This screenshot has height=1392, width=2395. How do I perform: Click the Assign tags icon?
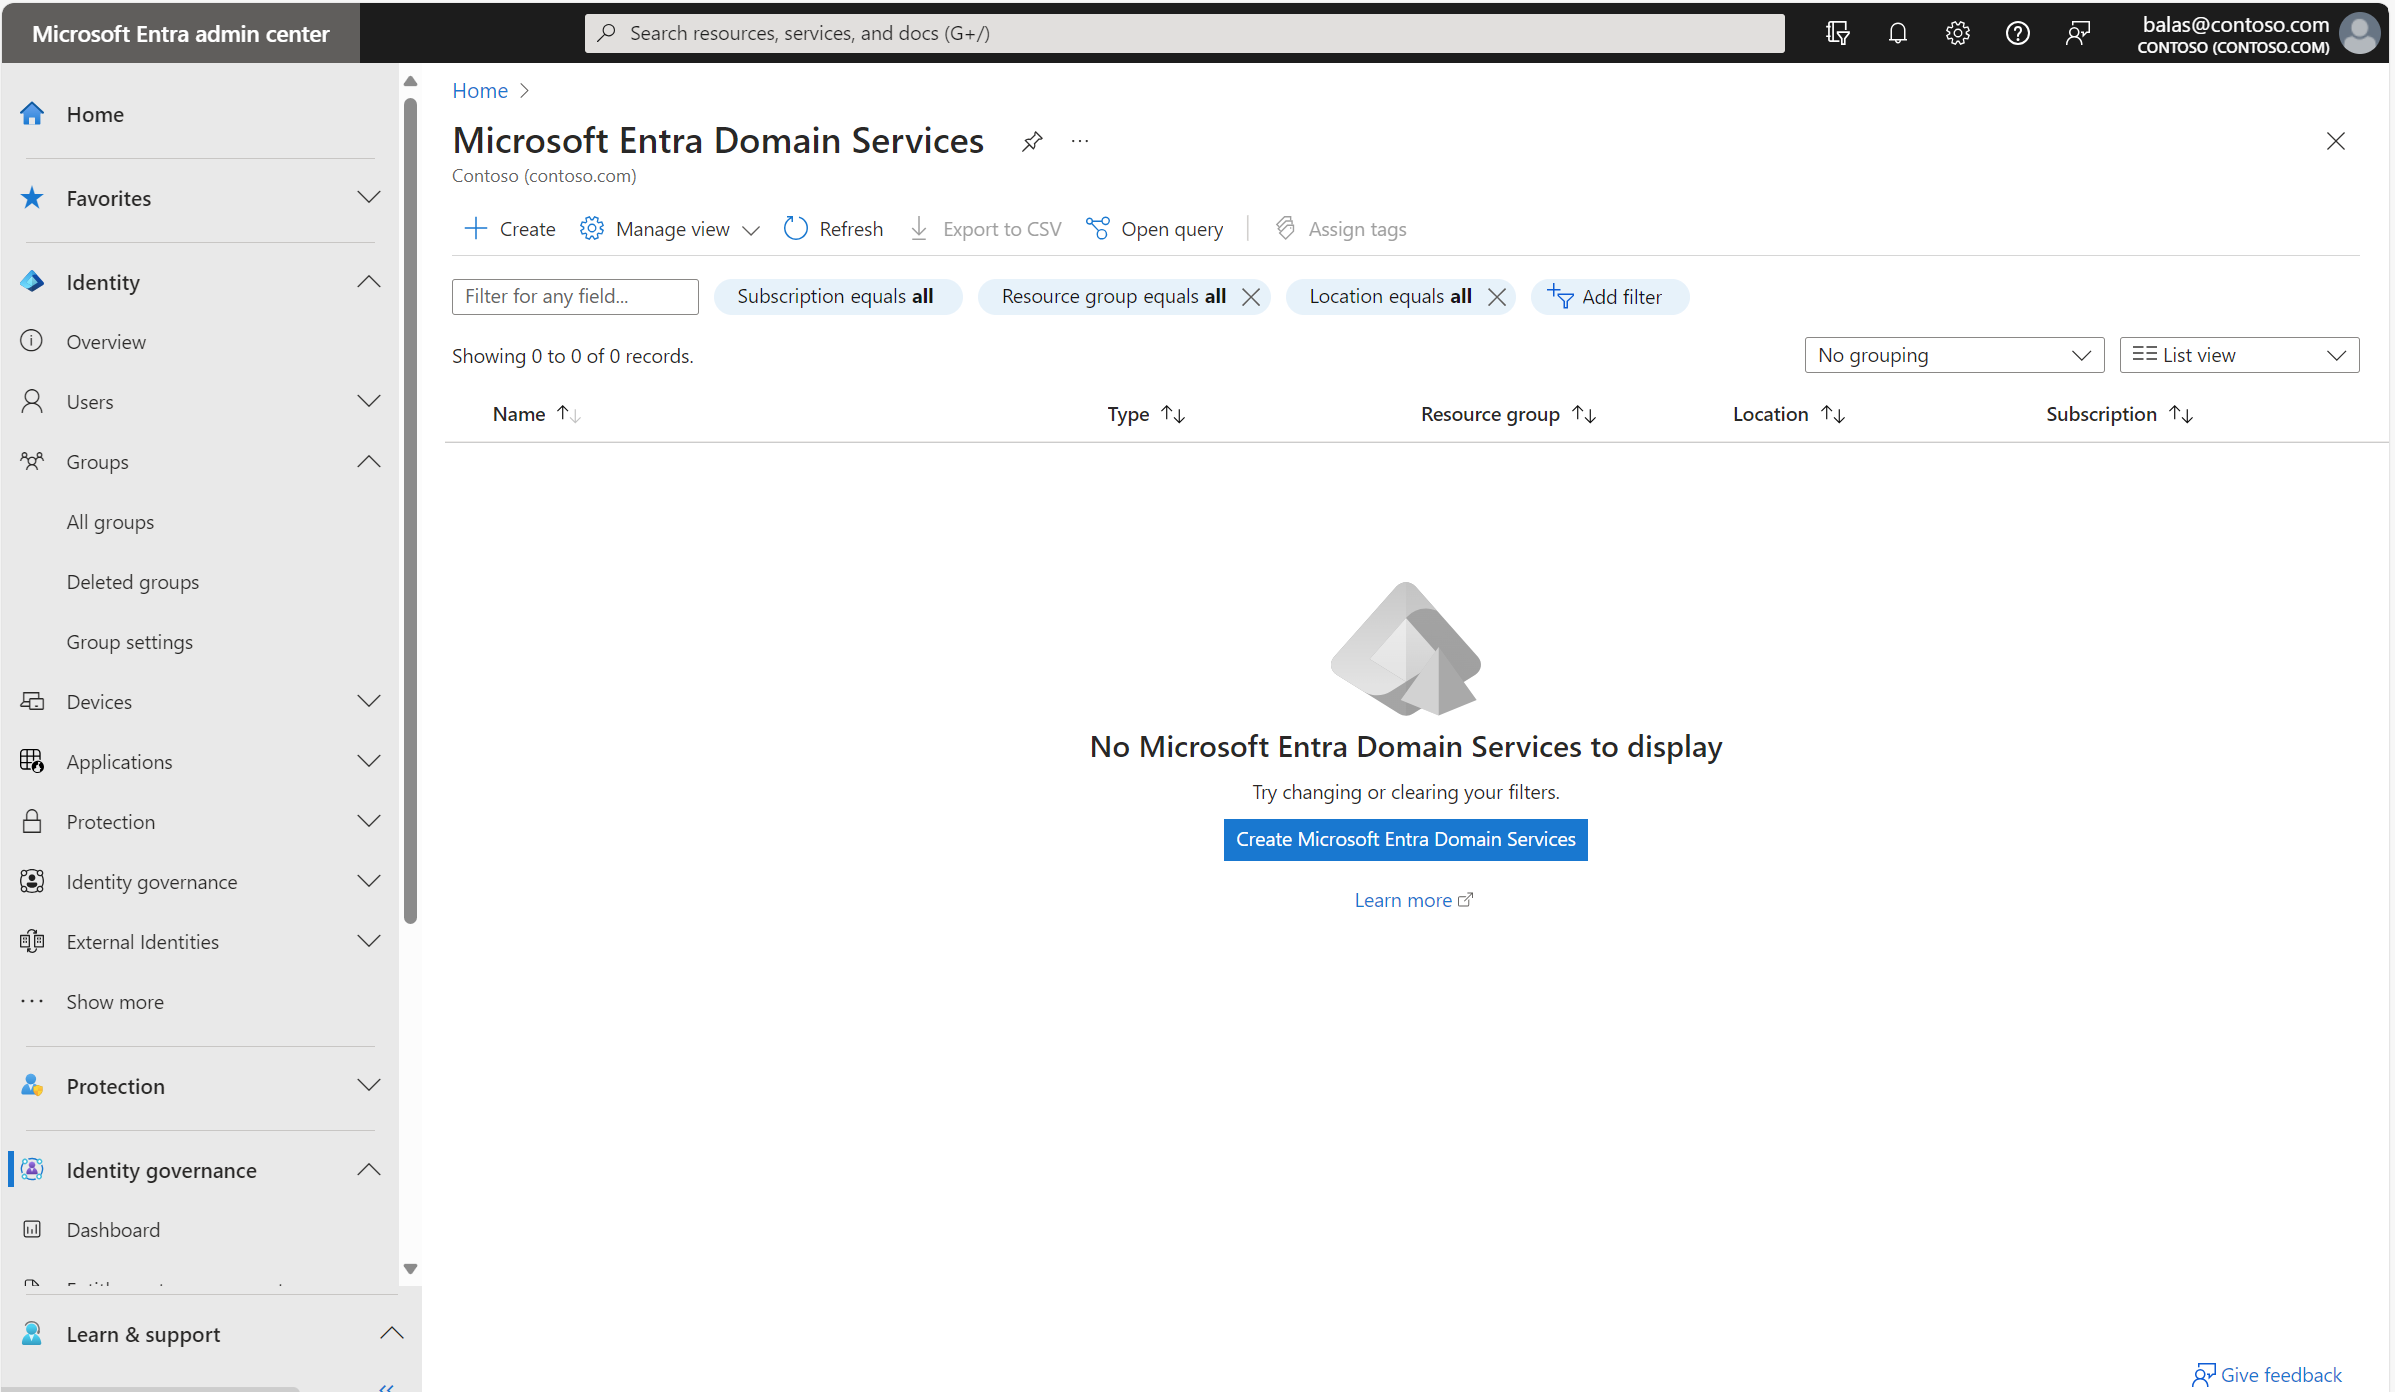click(x=1284, y=227)
